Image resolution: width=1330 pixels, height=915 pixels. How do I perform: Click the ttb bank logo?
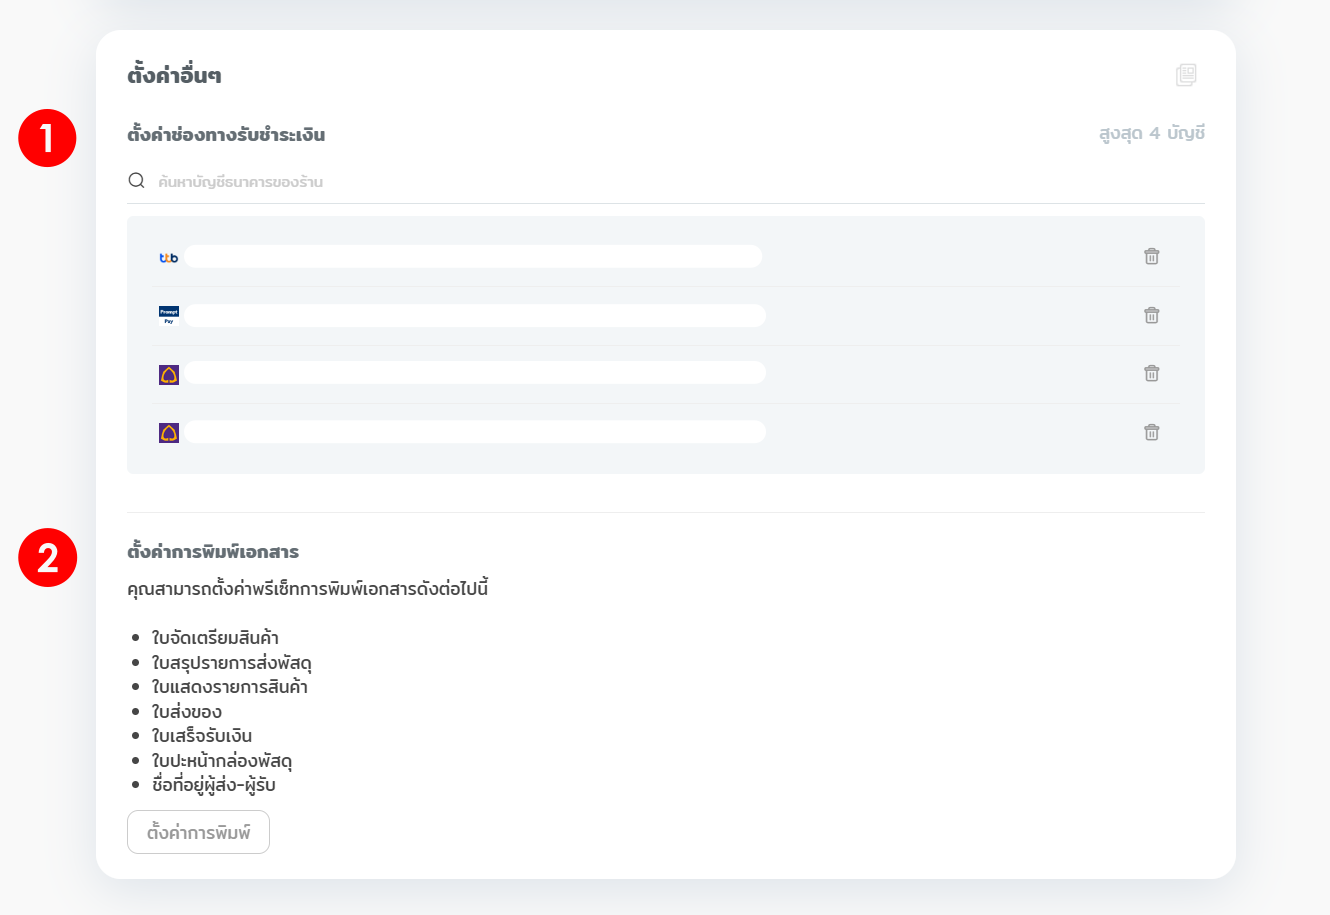coord(169,258)
